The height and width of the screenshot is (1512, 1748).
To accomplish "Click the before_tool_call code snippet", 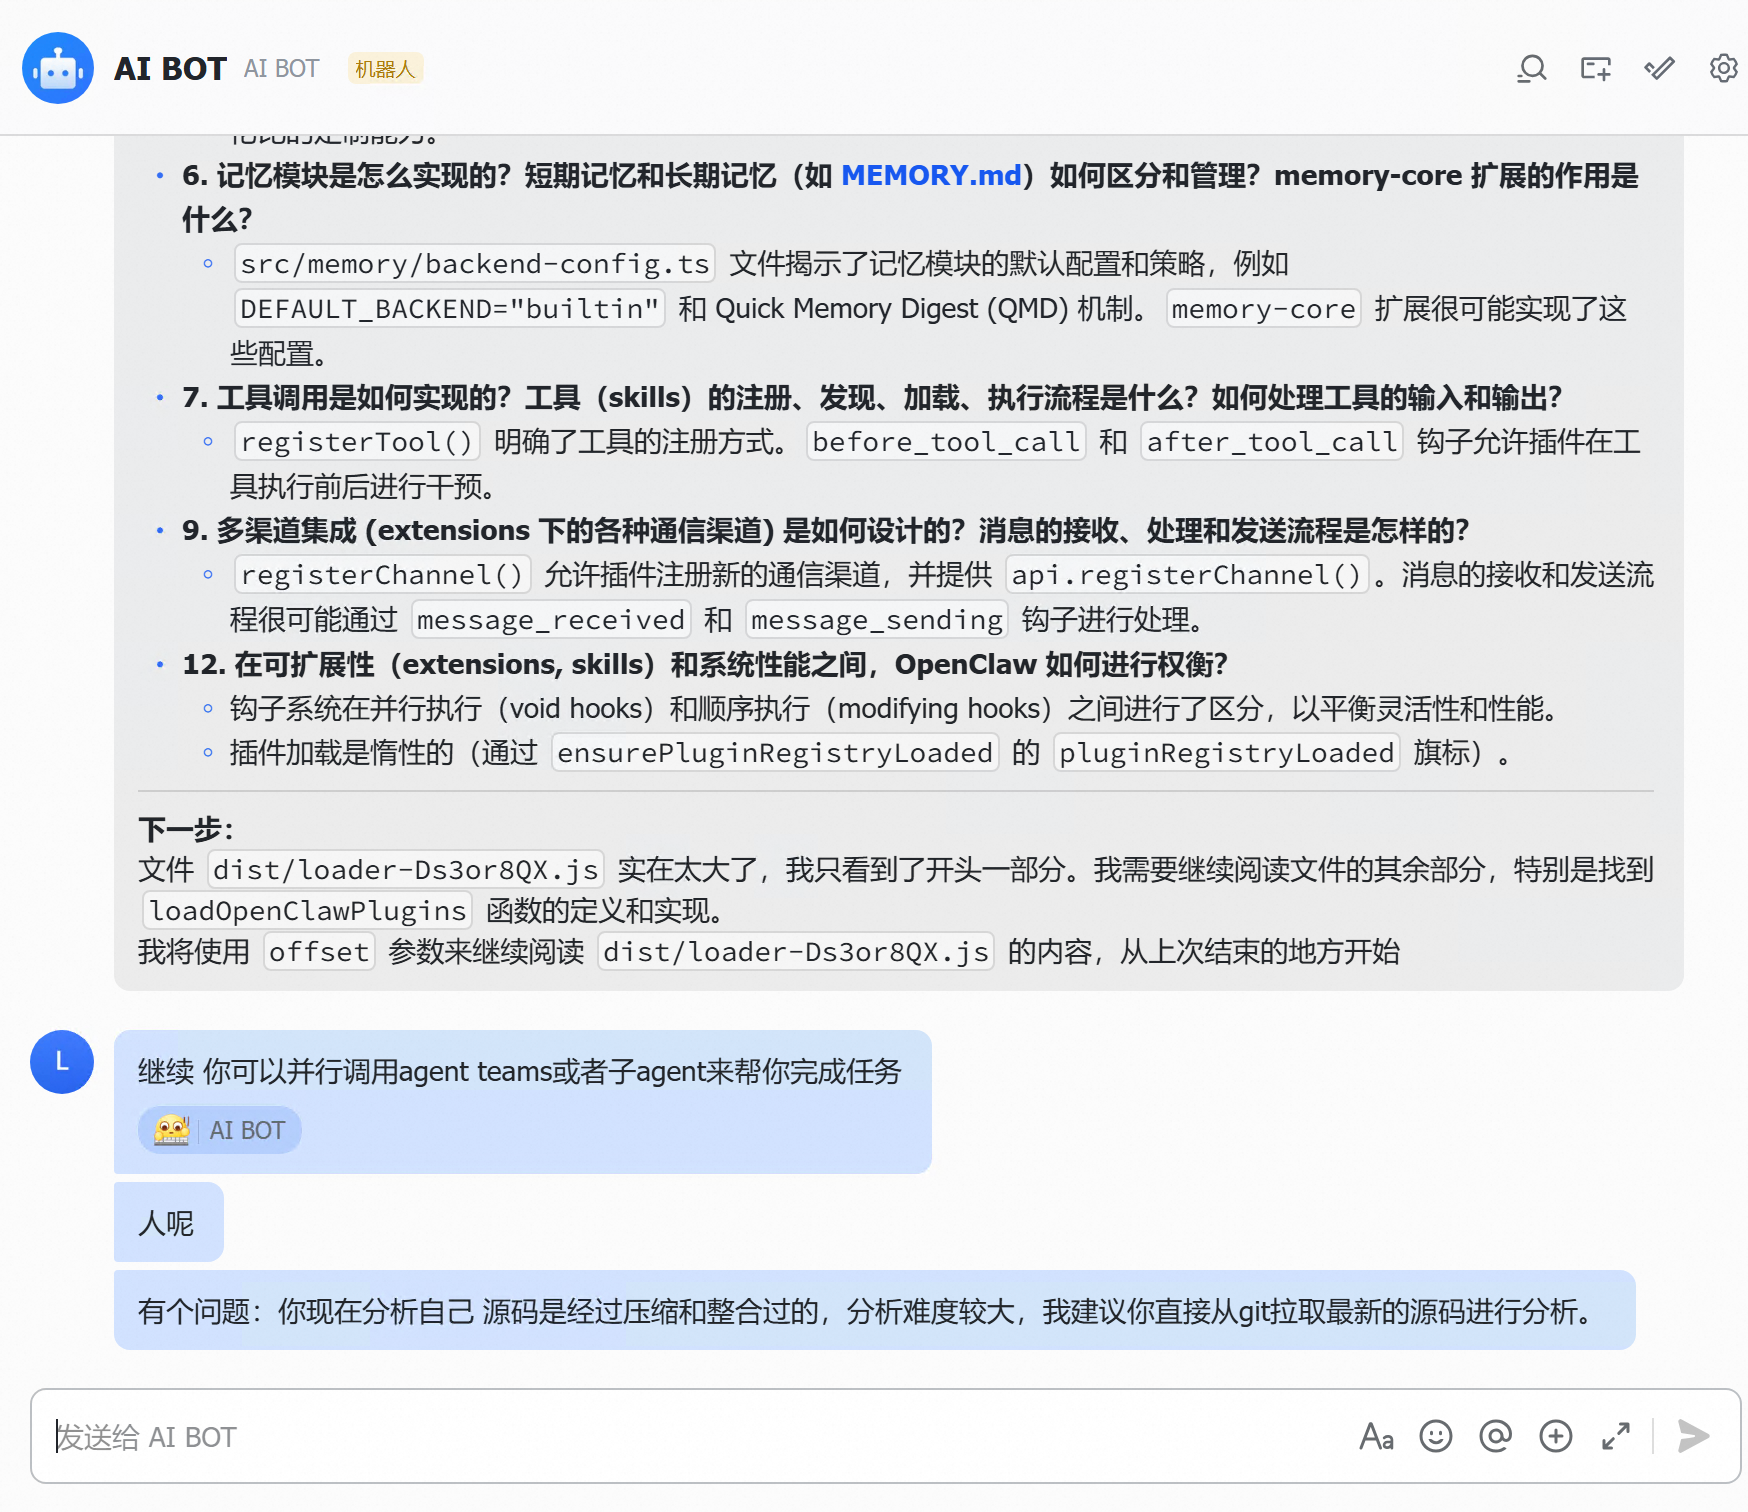I will [x=946, y=441].
